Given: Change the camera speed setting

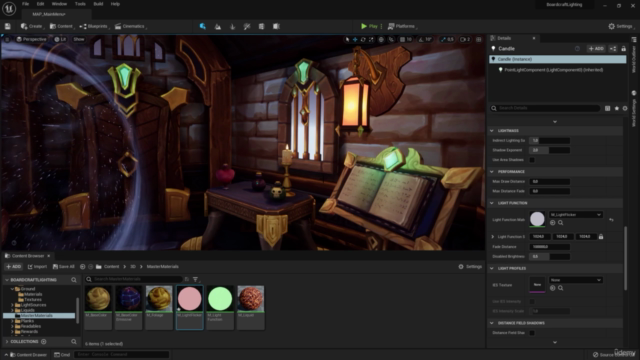Looking at the screenshot, I should (465, 40).
